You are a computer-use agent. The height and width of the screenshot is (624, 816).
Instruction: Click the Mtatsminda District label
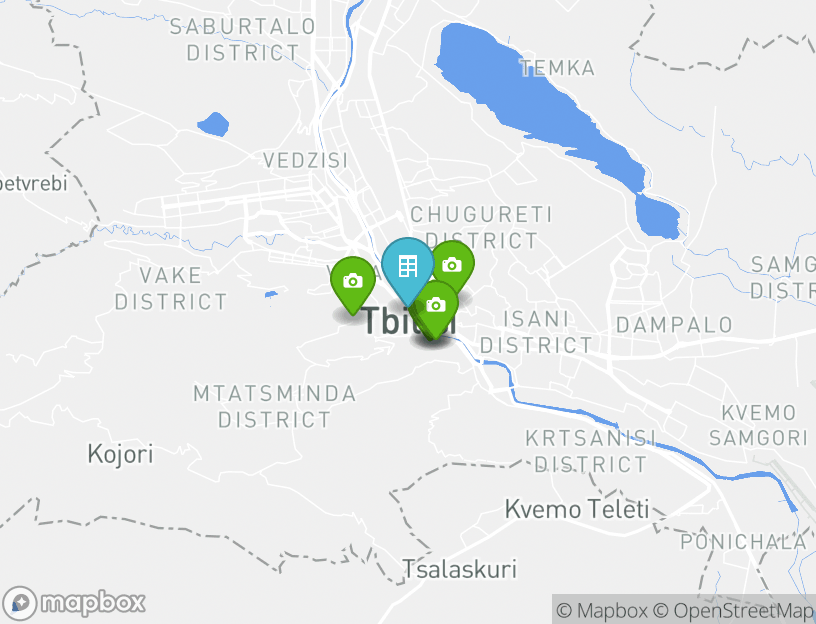(274, 406)
